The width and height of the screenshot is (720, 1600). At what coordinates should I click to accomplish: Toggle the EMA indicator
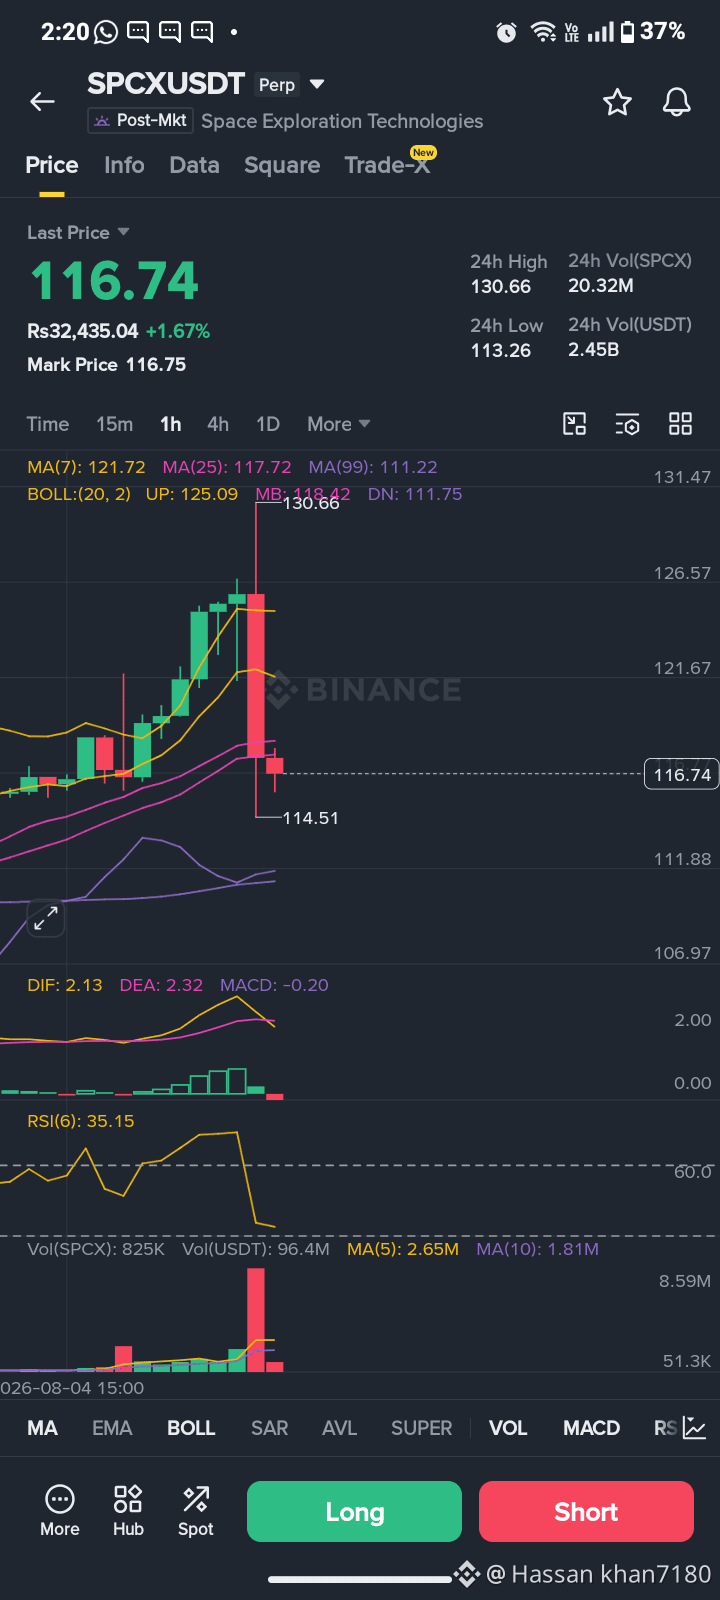pyautogui.click(x=112, y=1428)
